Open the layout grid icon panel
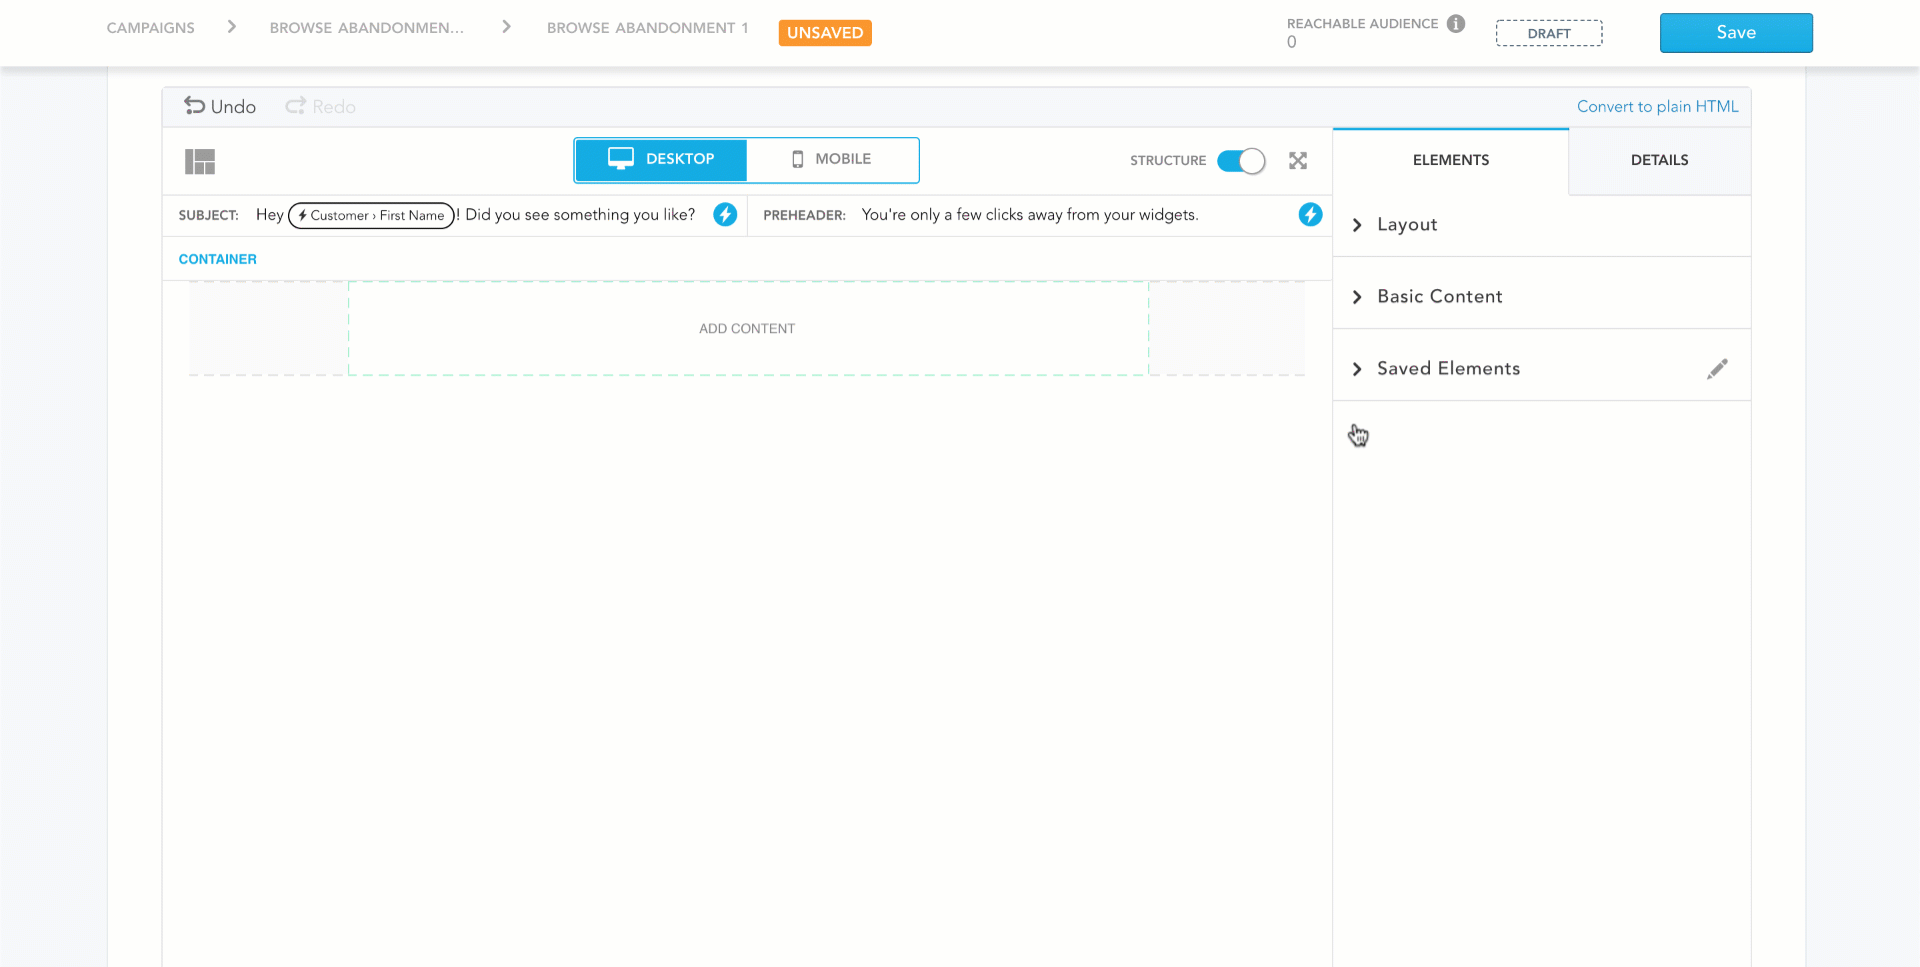Viewport: 1920px width, 967px height. click(x=200, y=161)
